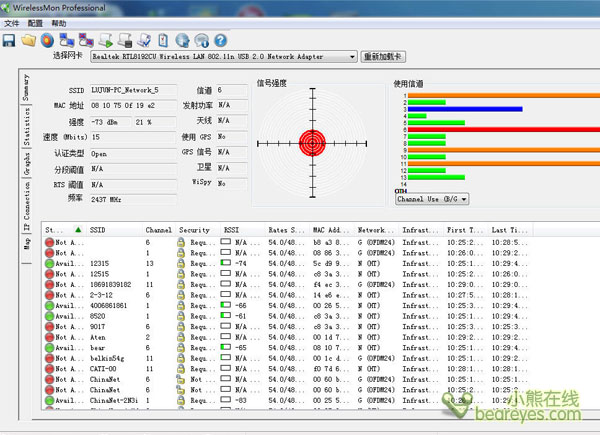This screenshot has height=435, width=600.
Task: Click the clipboard toolbar icon
Action: click(x=163, y=40)
